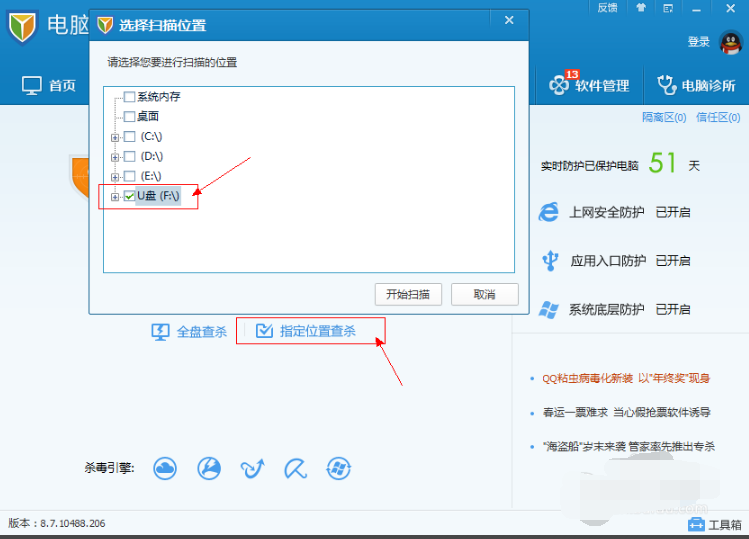The image size is (749, 539).
Task: Check the 系统内存 checkbox
Action: (129, 97)
